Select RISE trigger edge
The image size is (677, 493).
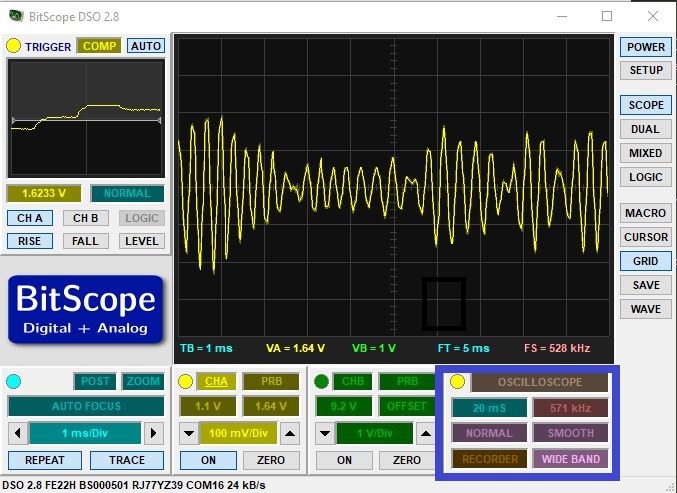[30, 241]
